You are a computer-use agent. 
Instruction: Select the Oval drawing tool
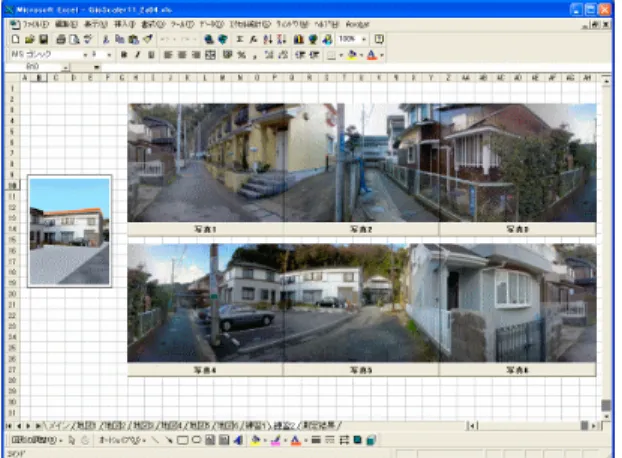click(196, 440)
